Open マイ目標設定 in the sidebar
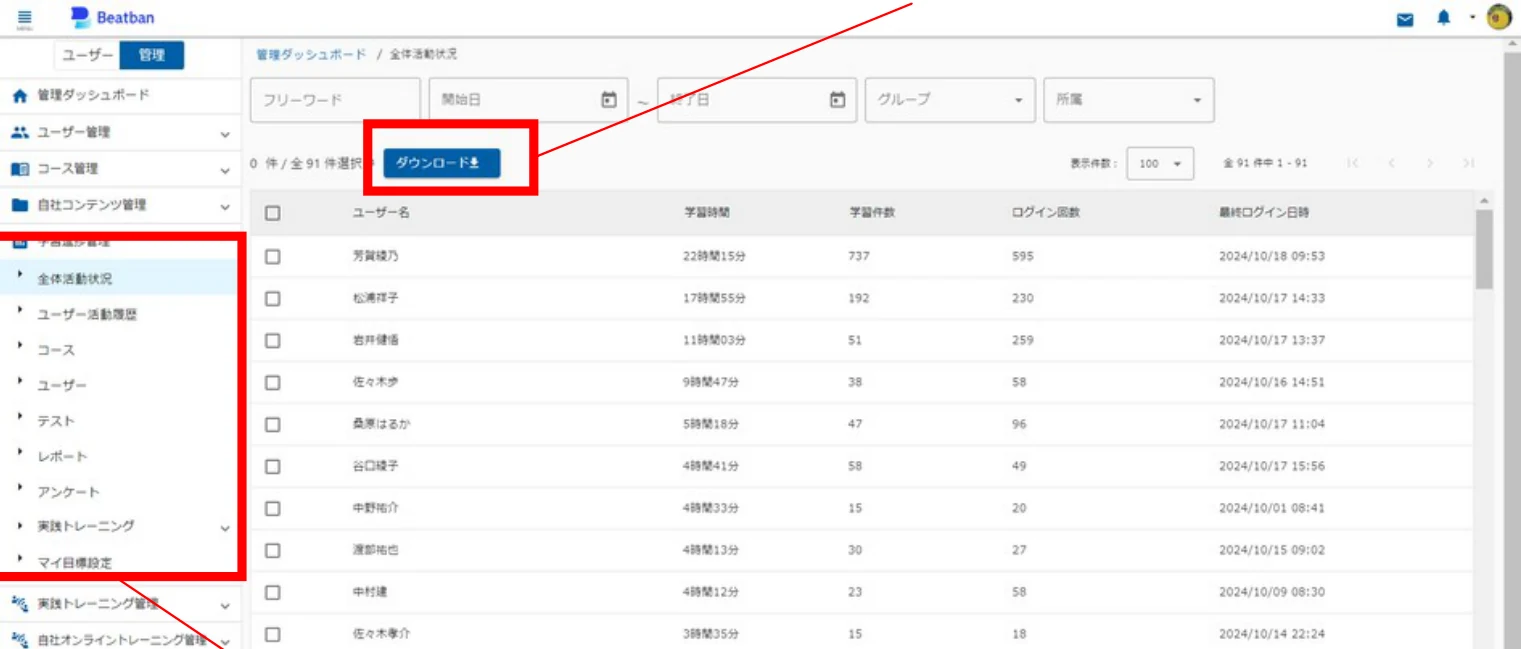This screenshot has height=649, width=1521. click(74, 563)
